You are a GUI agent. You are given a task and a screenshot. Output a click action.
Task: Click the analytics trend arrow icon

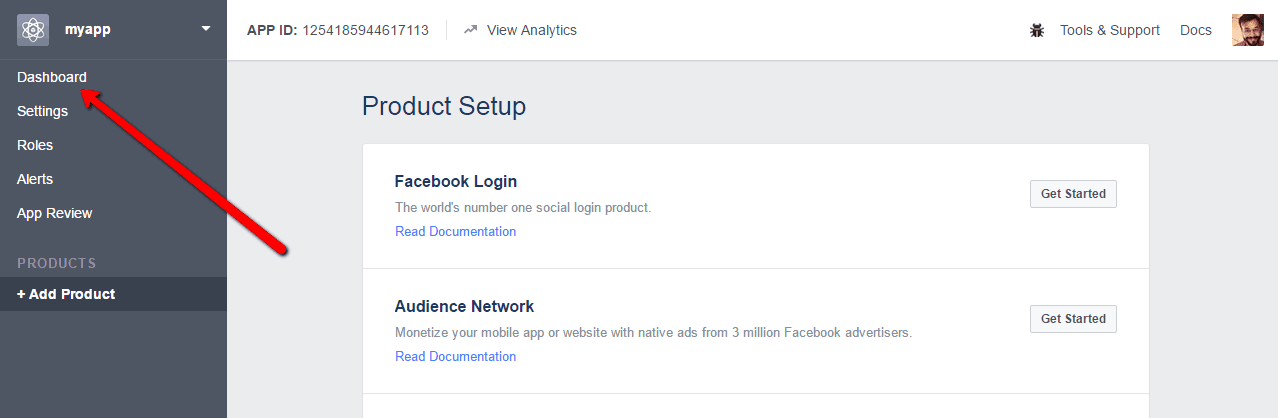(471, 30)
